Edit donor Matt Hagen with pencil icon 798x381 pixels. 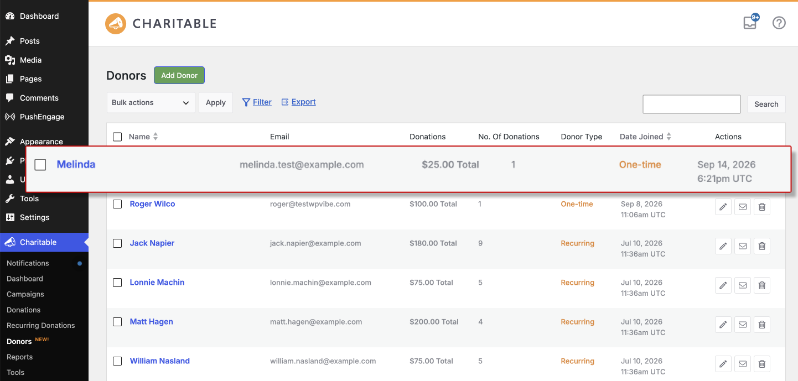coord(723,325)
